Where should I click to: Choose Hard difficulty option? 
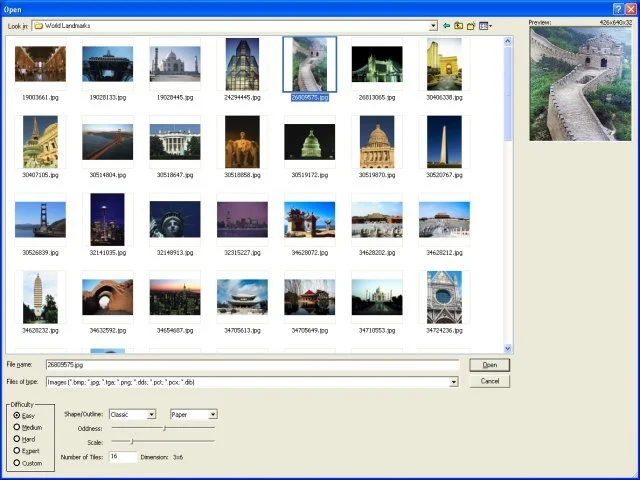click(17, 439)
